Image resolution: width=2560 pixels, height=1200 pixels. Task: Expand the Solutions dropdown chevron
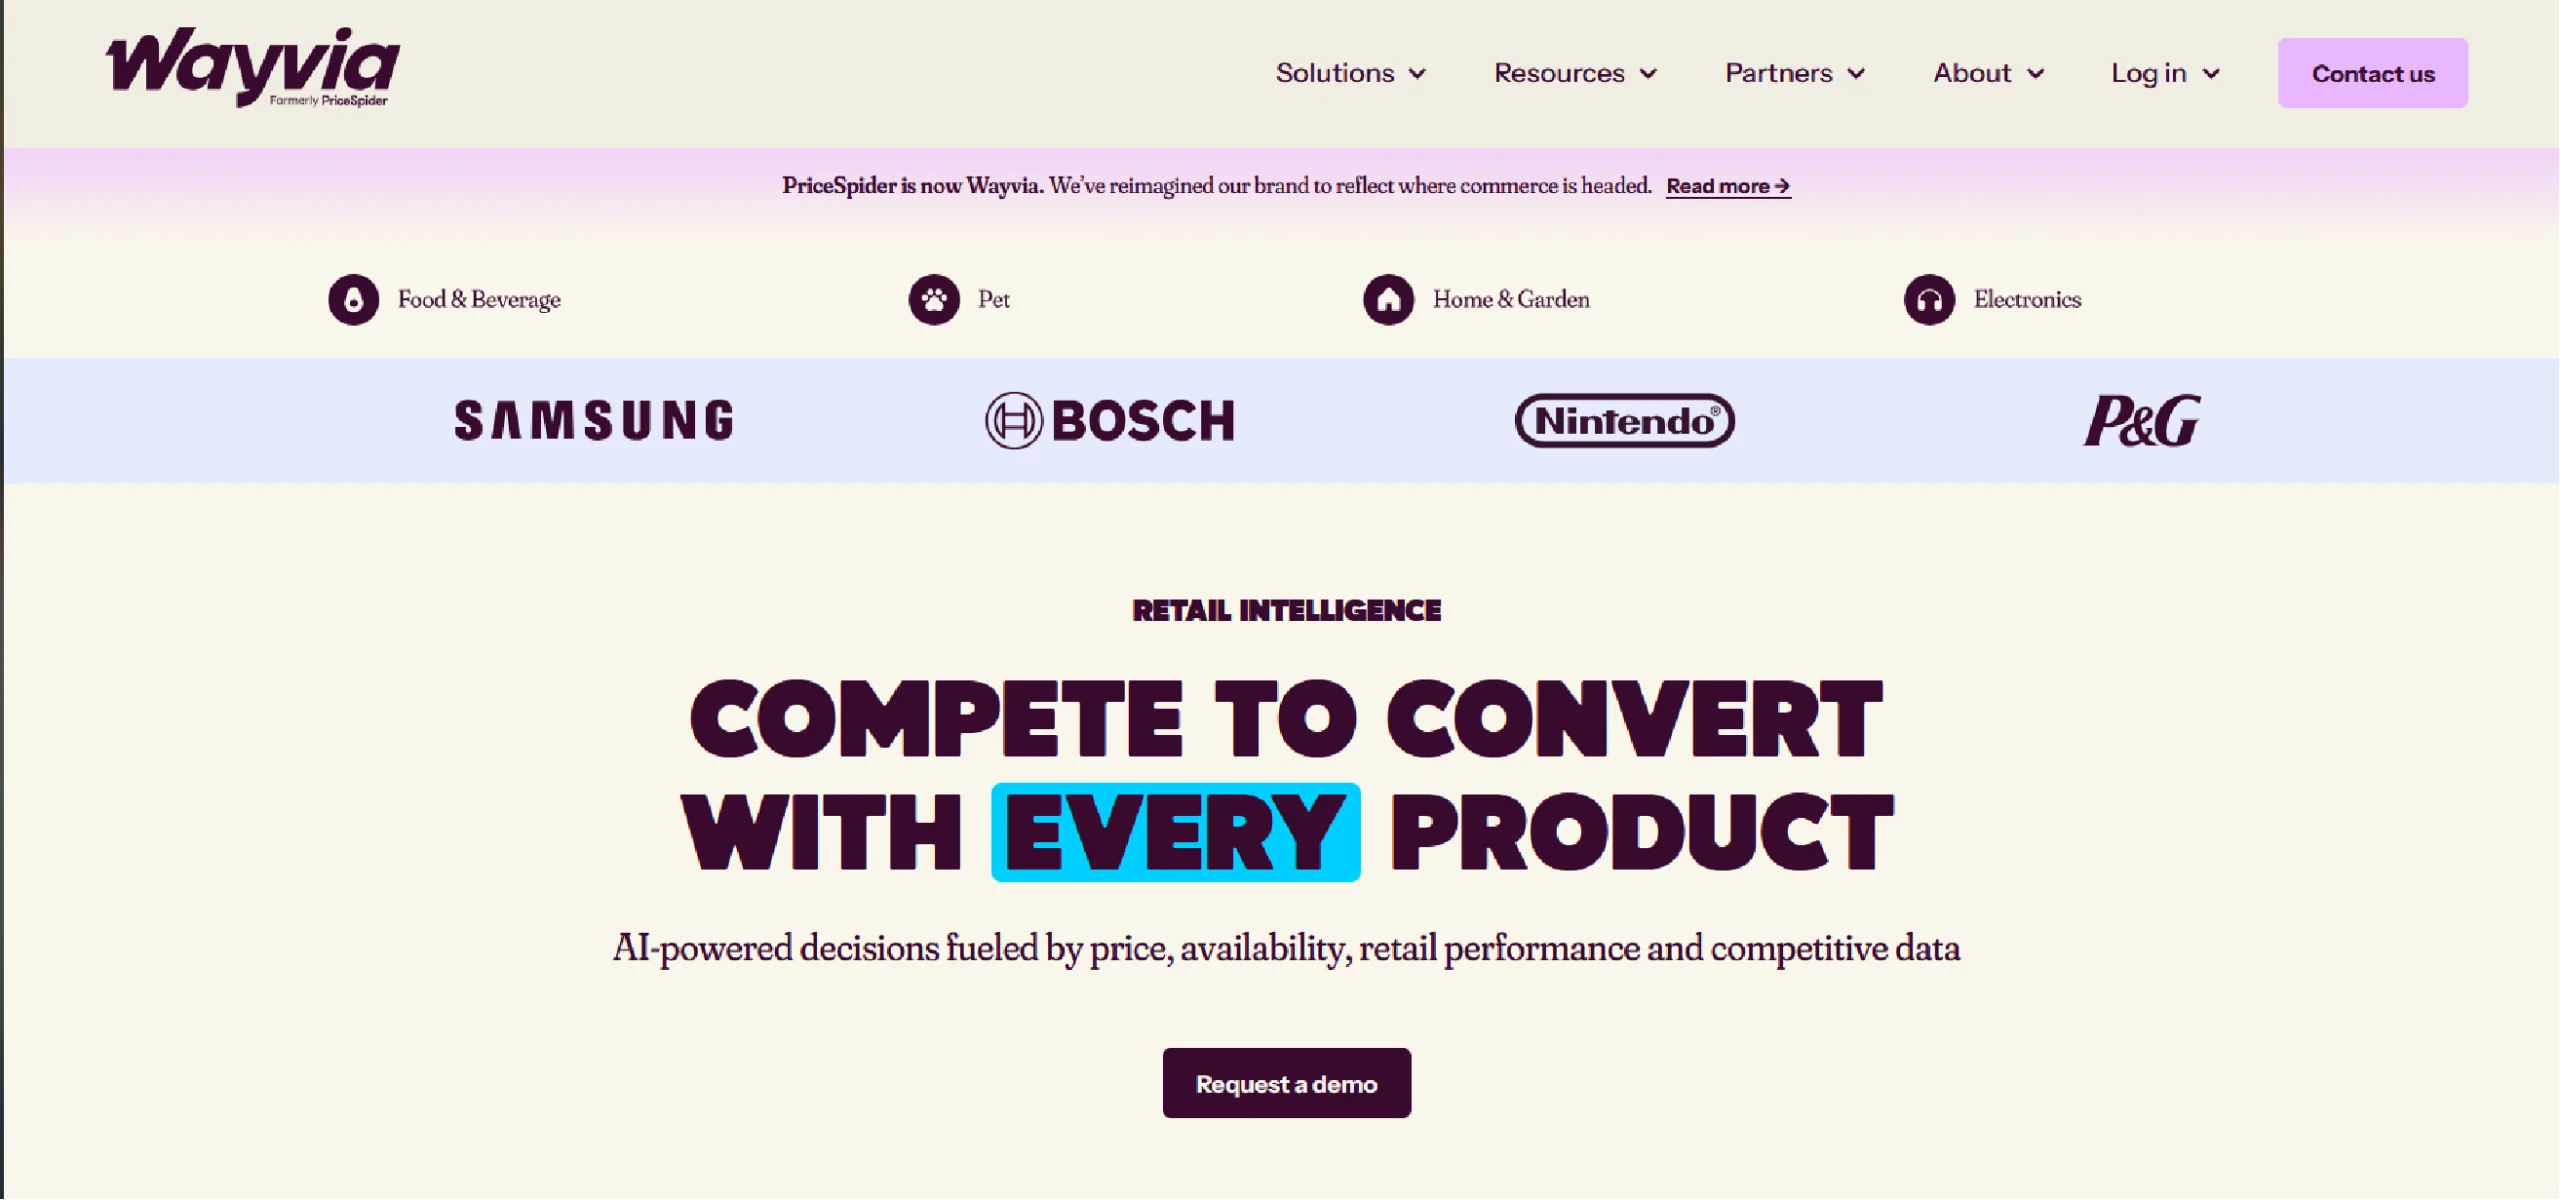(x=1417, y=74)
